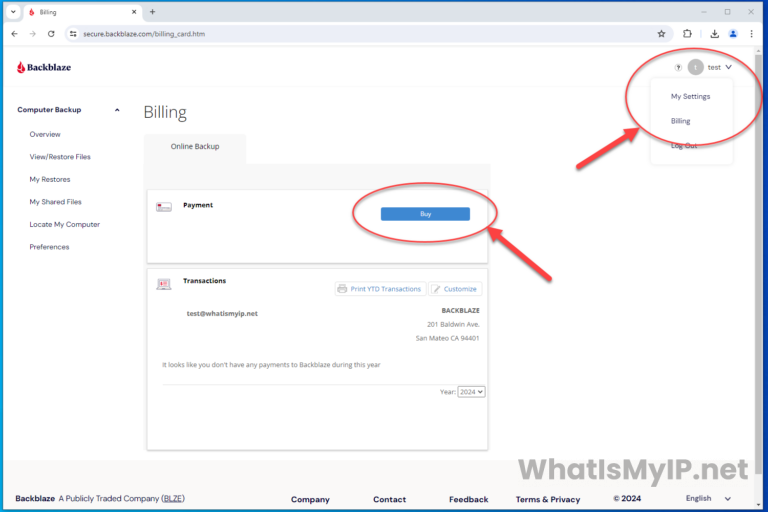Open a new browser tab
This screenshot has width=768, height=512.
click(x=152, y=12)
